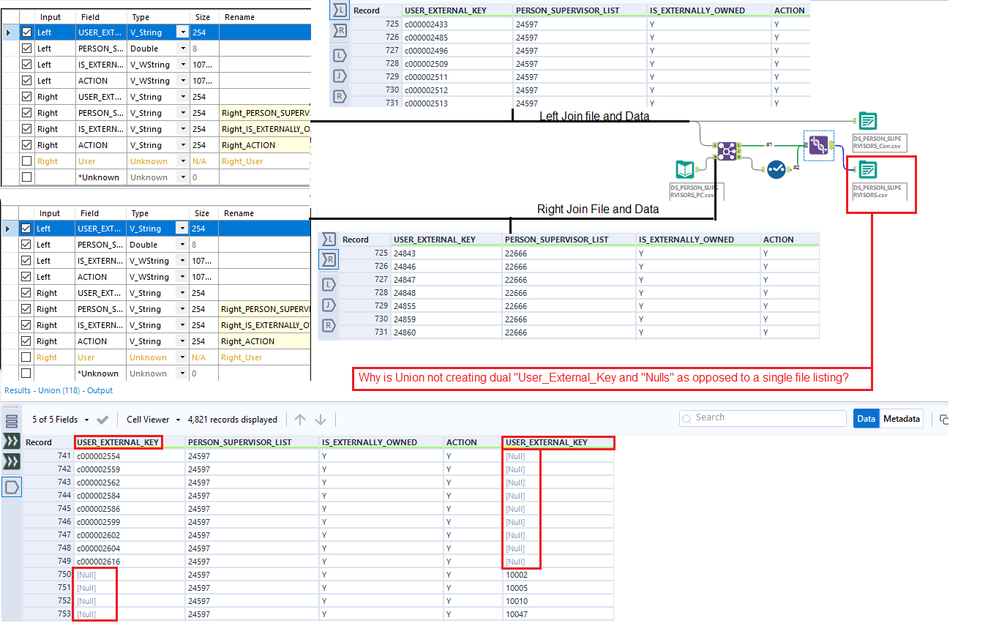Click into the Search input field
The width and height of the screenshot is (999, 635).
(x=763, y=418)
